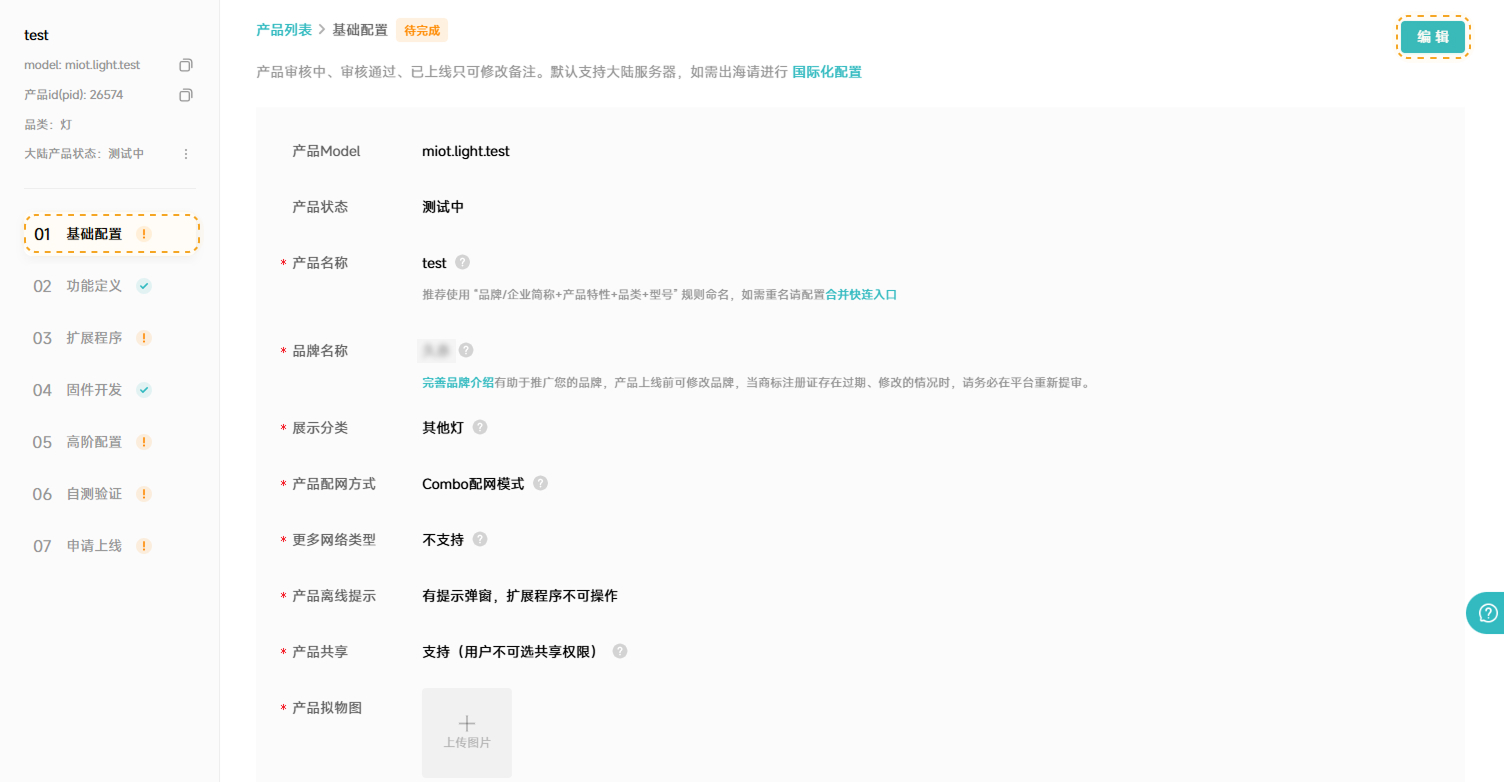The height and width of the screenshot is (782, 1504).
Task: Copy the product model miot.light.test
Action: (x=185, y=64)
